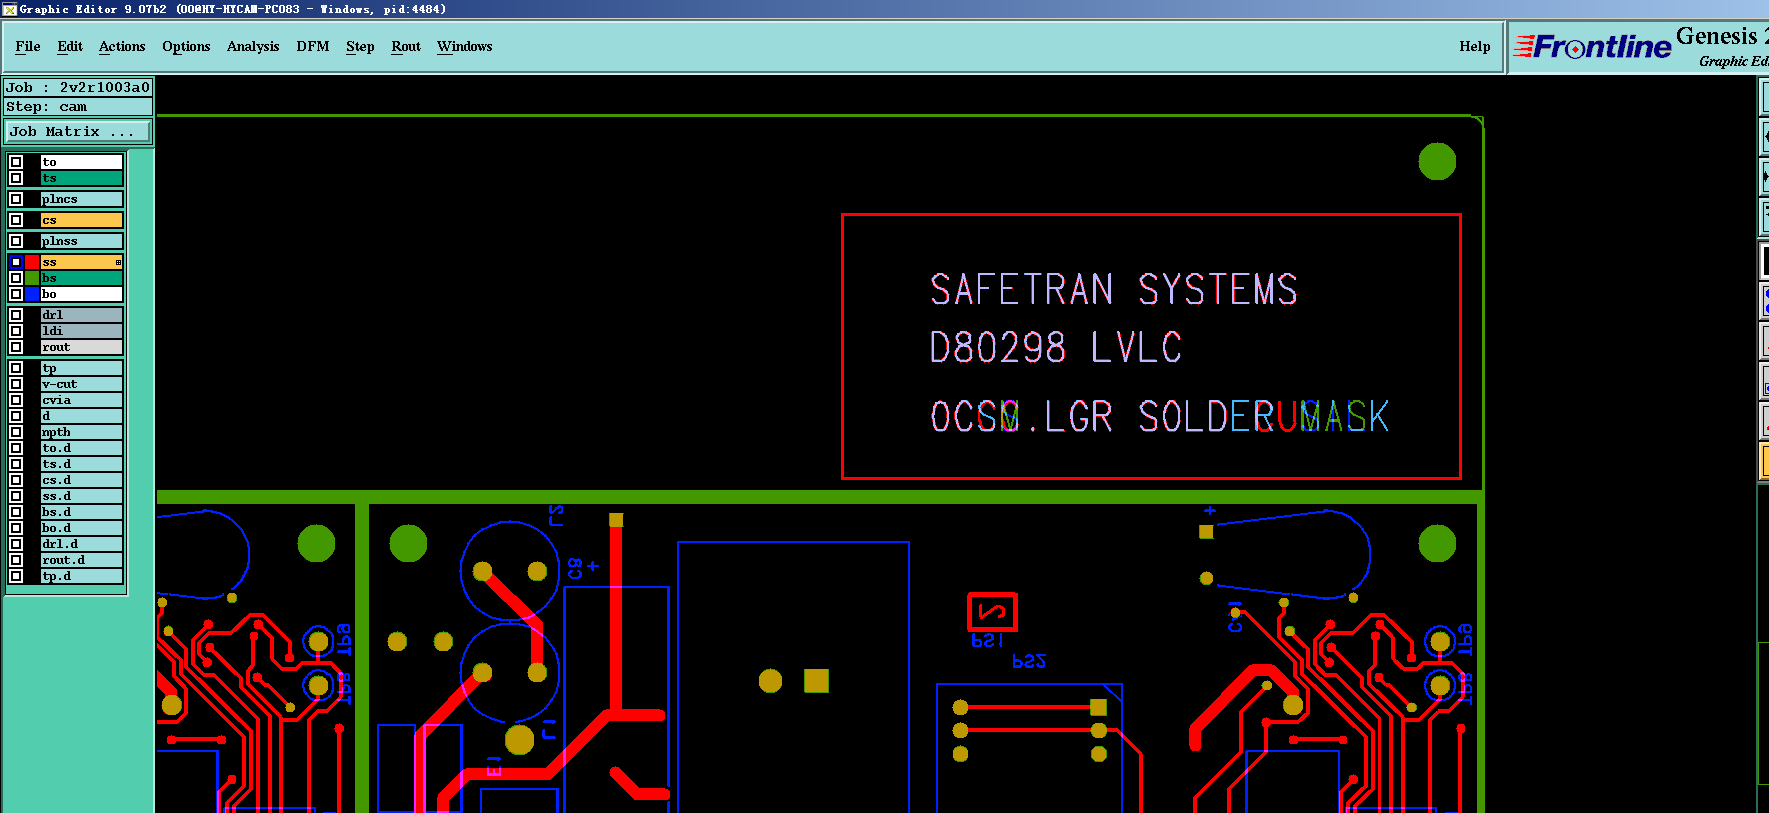This screenshot has width=1769, height=813.
Task: Select the 'rout.d' layer name
Action: tap(81, 560)
